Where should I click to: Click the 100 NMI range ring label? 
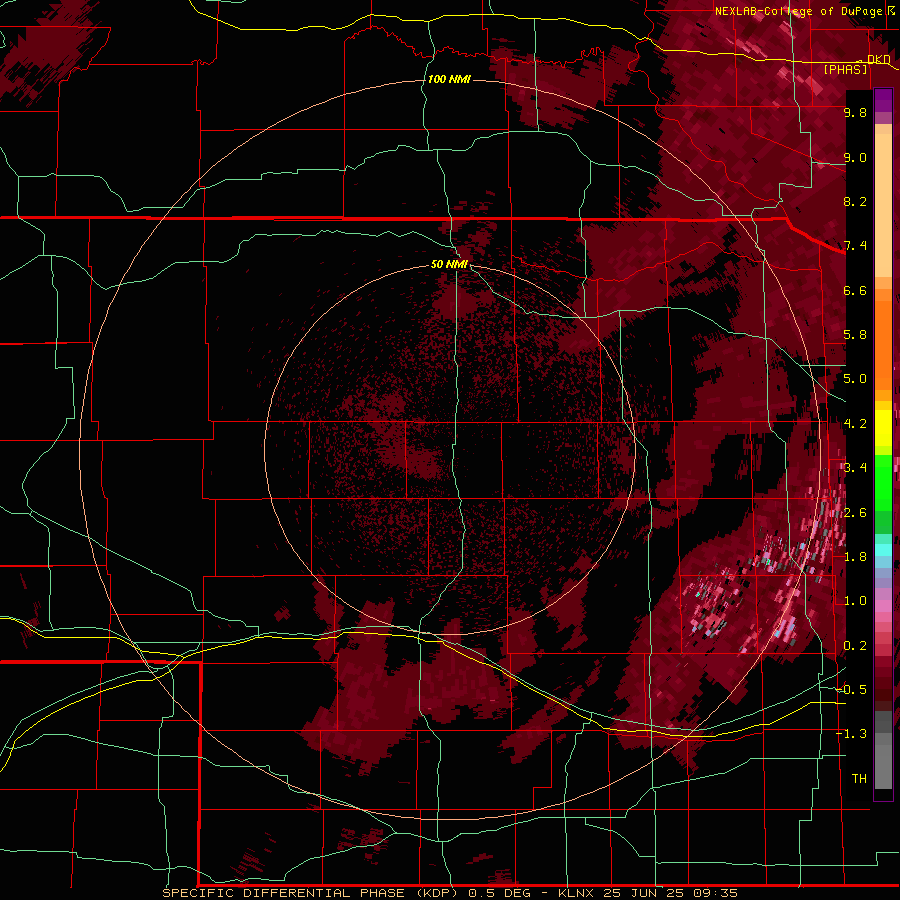tap(449, 79)
